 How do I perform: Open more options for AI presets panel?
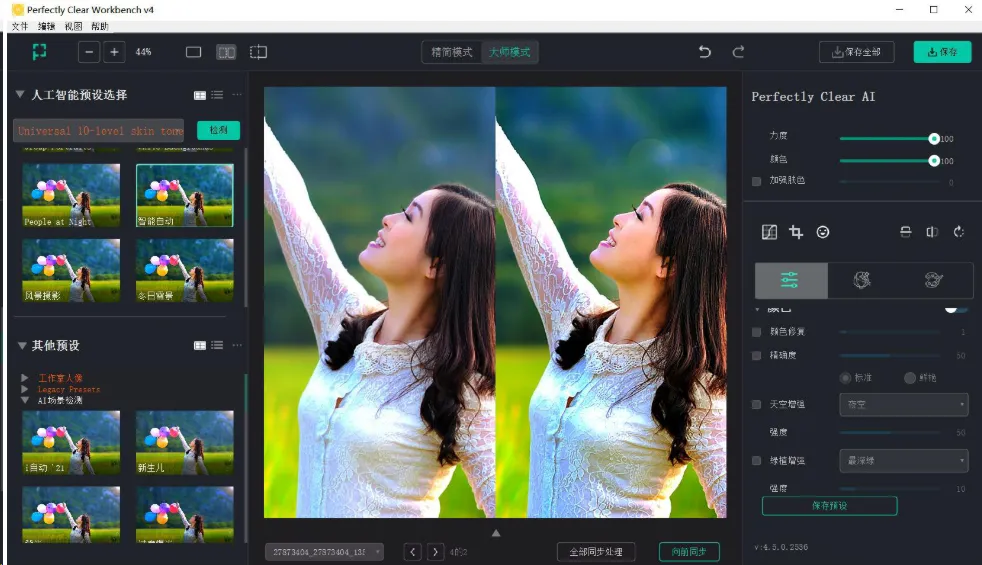[x=237, y=95]
